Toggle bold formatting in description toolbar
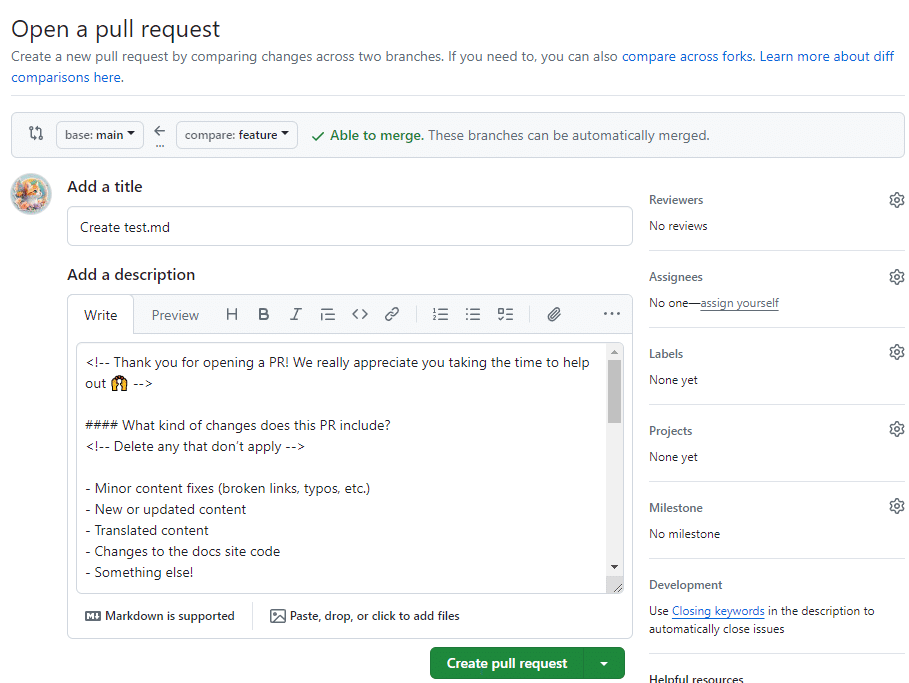909x683 pixels. (264, 314)
